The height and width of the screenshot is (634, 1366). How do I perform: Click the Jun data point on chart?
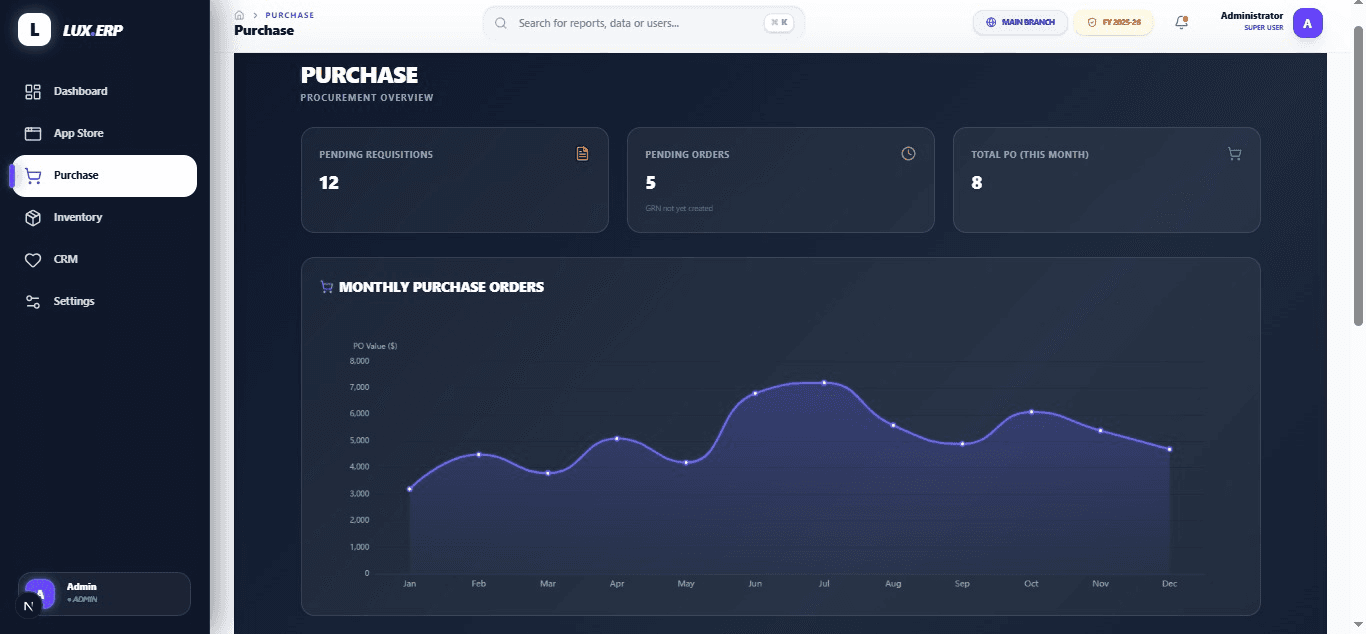click(755, 393)
